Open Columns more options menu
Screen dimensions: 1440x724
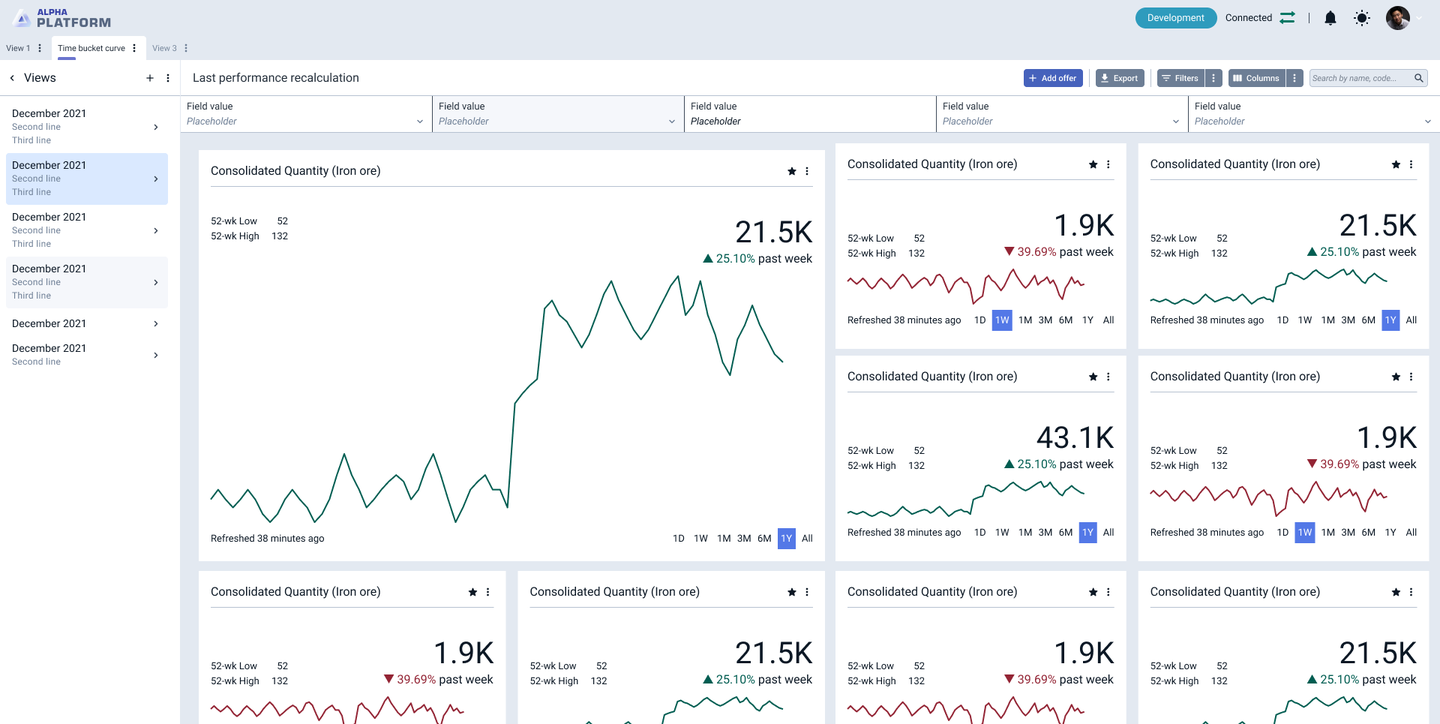point(1294,78)
